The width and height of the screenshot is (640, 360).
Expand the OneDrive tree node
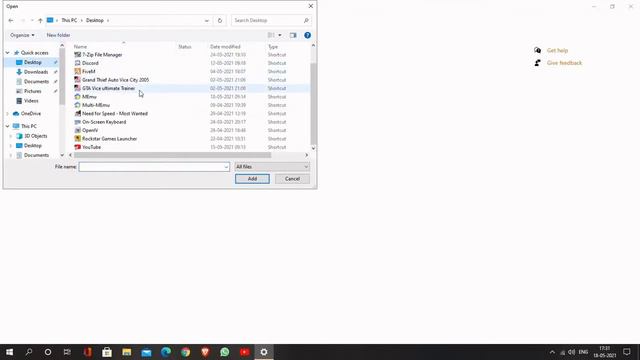(7, 113)
